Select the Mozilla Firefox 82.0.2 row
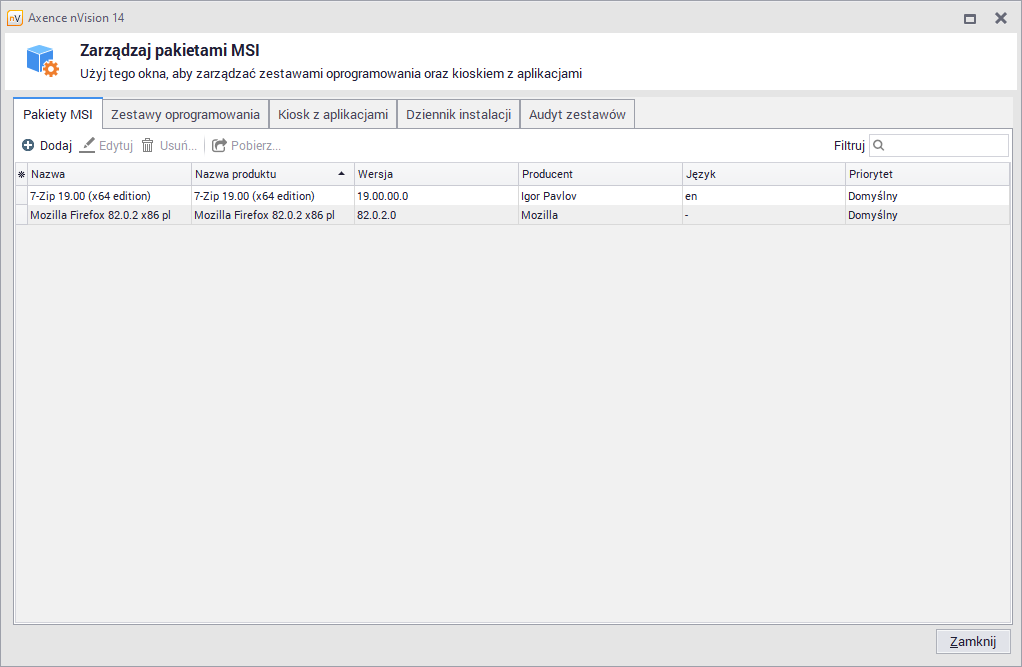 [109, 215]
